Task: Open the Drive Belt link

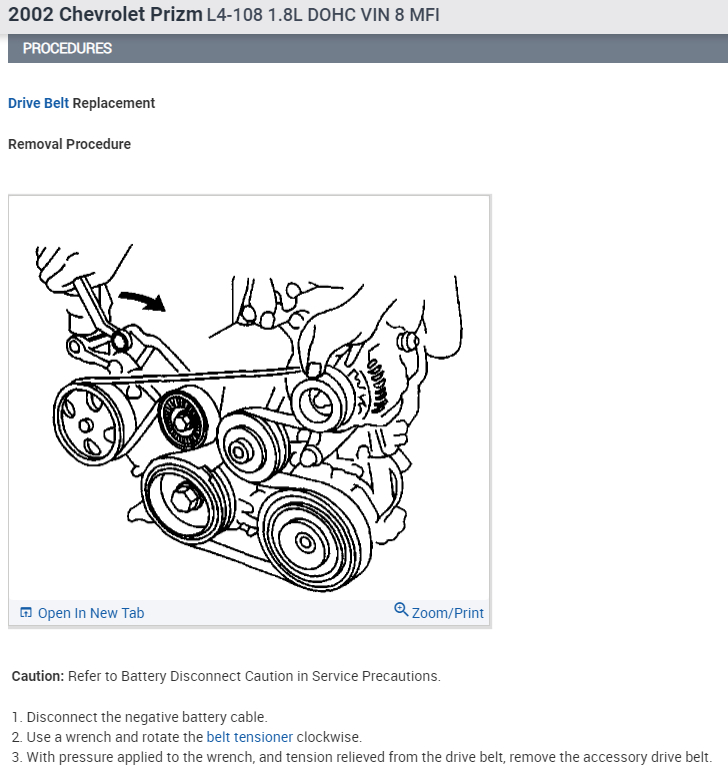Action: (38, 103)
